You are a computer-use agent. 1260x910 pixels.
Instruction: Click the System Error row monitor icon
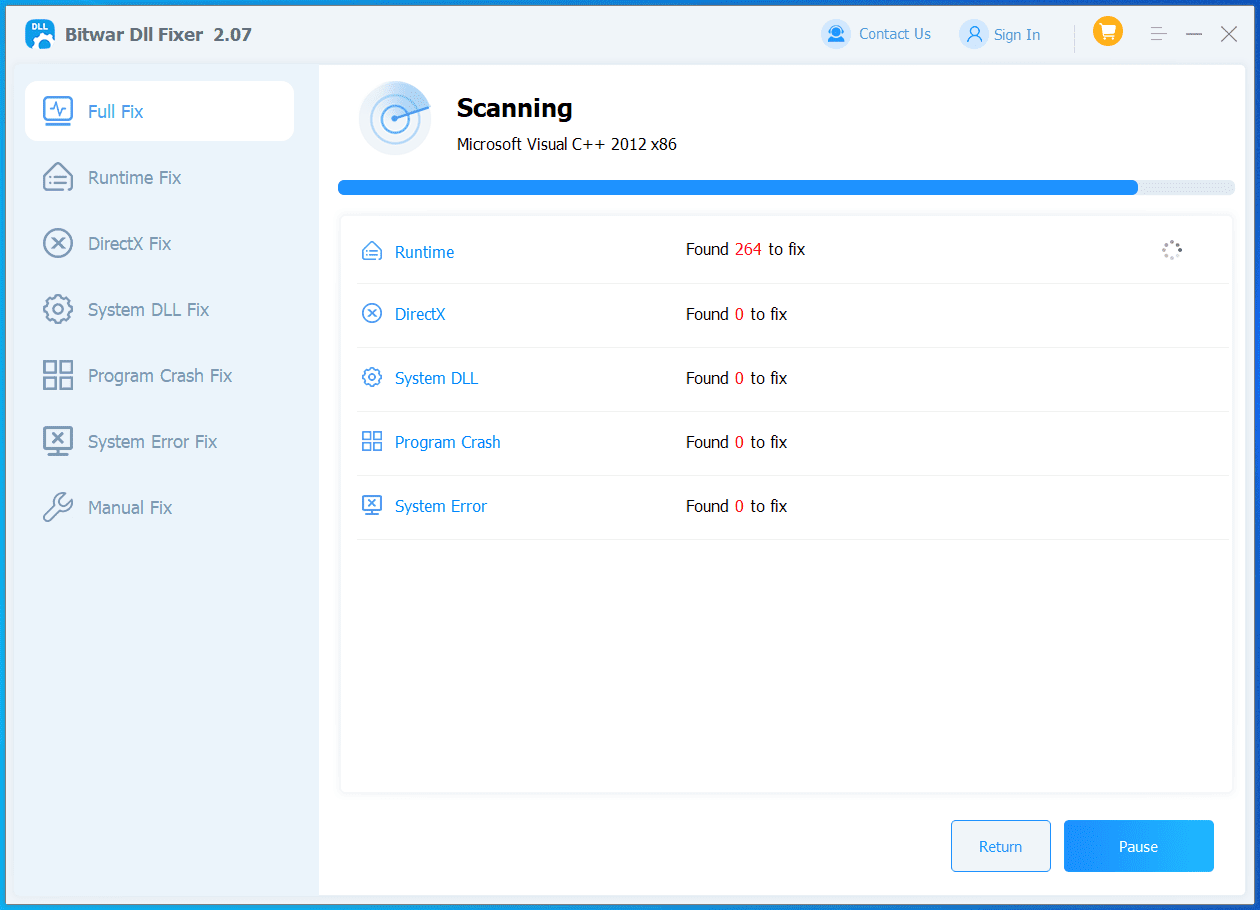372,505
